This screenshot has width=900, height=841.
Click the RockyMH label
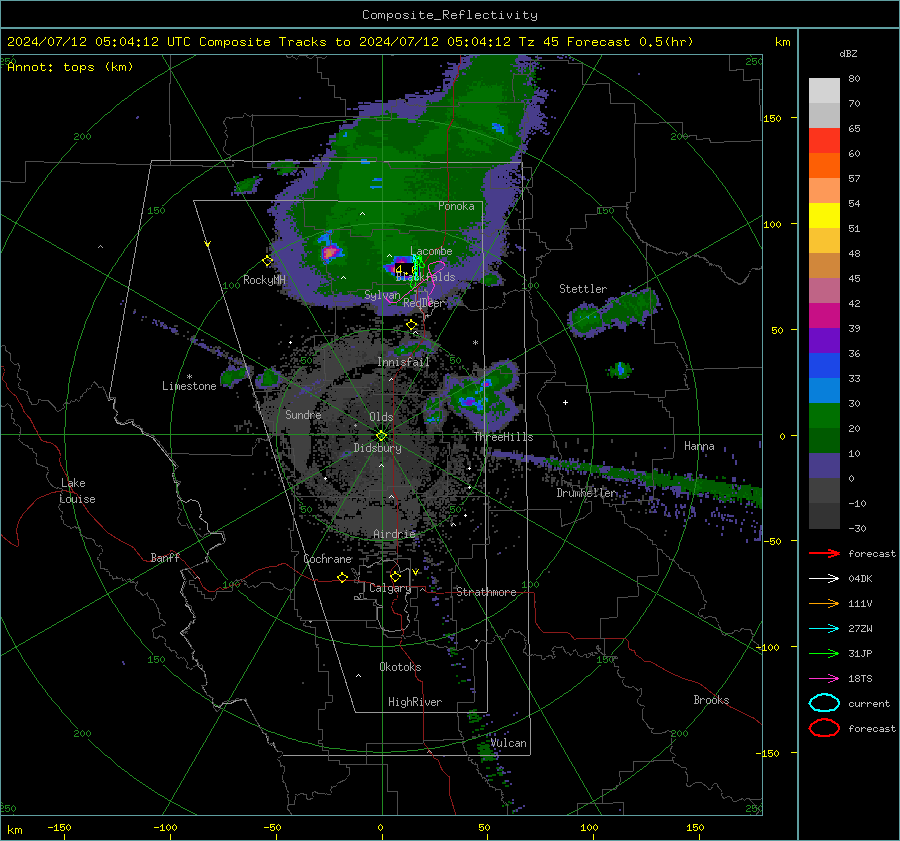coord(264,280)
